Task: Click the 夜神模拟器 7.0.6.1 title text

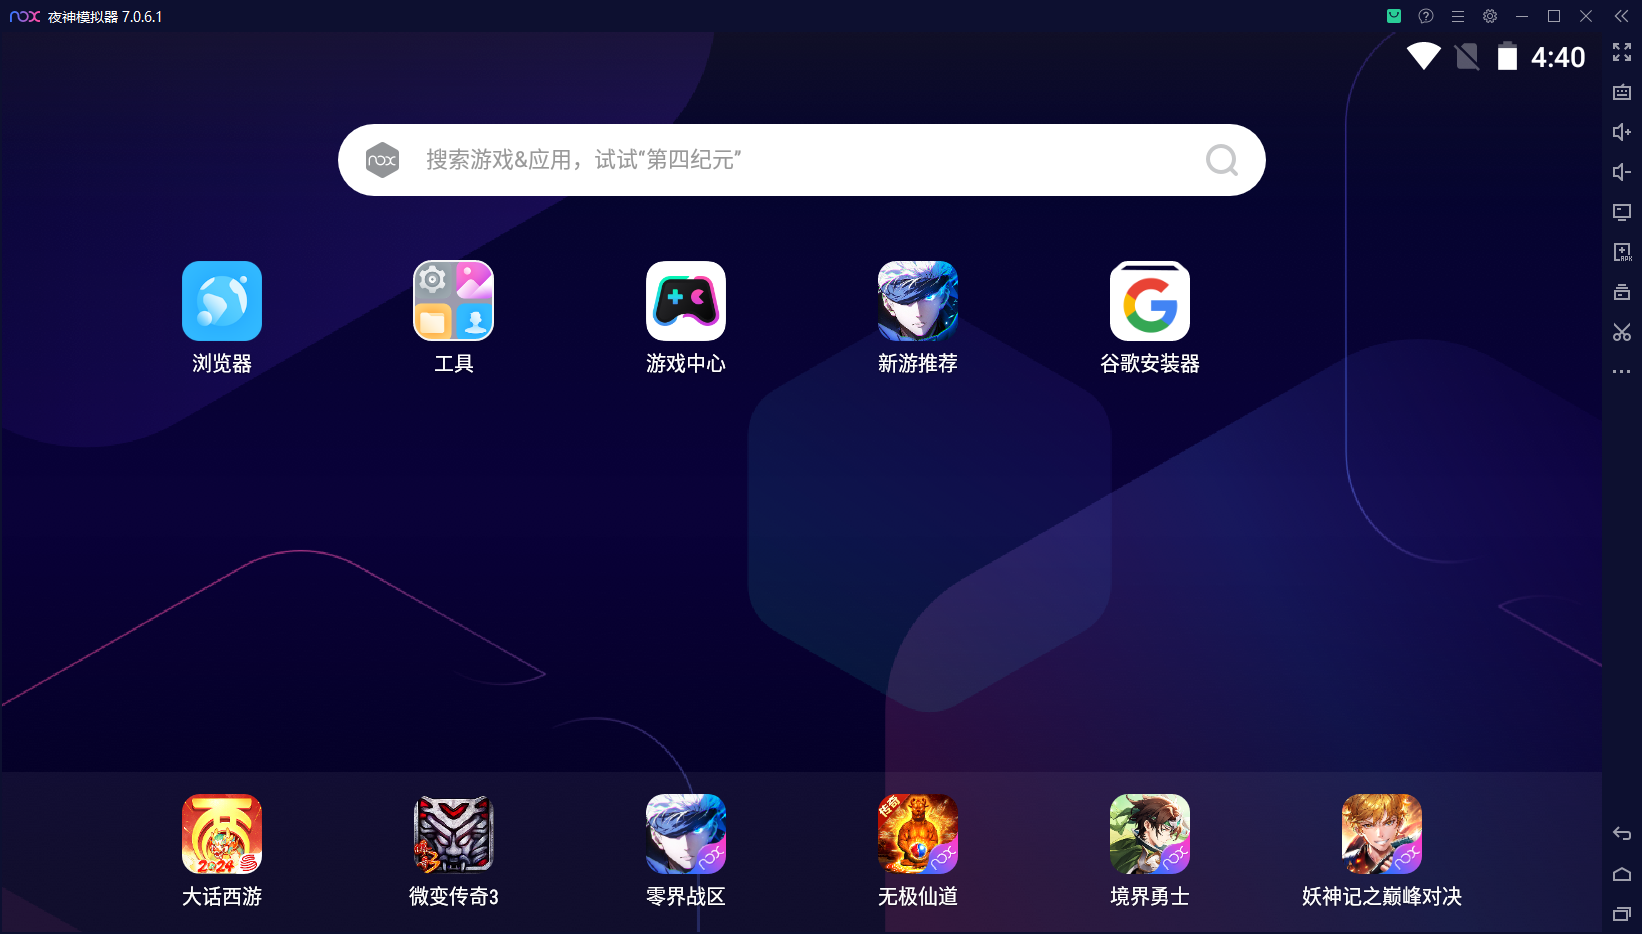Action: pos(105,17)
